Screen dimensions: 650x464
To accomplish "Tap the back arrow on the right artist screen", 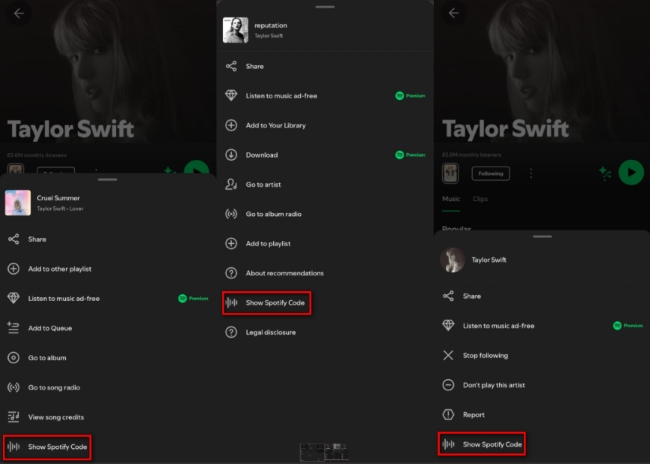I will (x=454, y=13).
